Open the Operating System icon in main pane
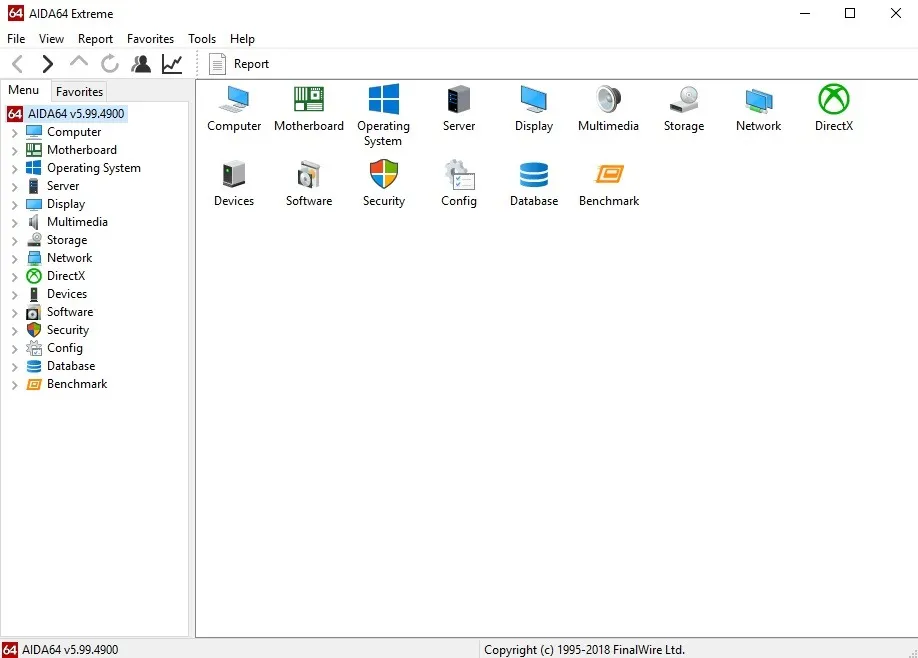Image resolution: width=918 pixels, height=658 pixels. click(383, 99)
